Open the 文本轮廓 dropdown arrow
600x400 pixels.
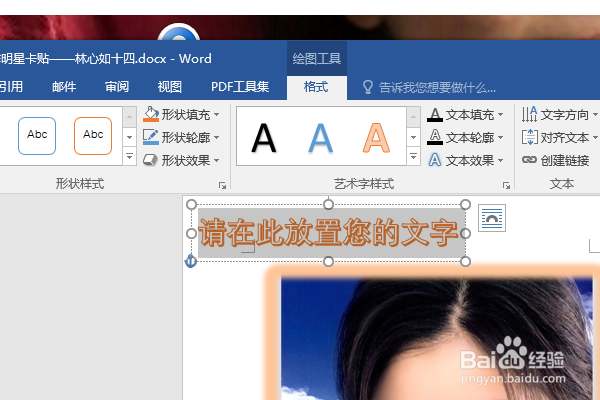tap(501, 137)
